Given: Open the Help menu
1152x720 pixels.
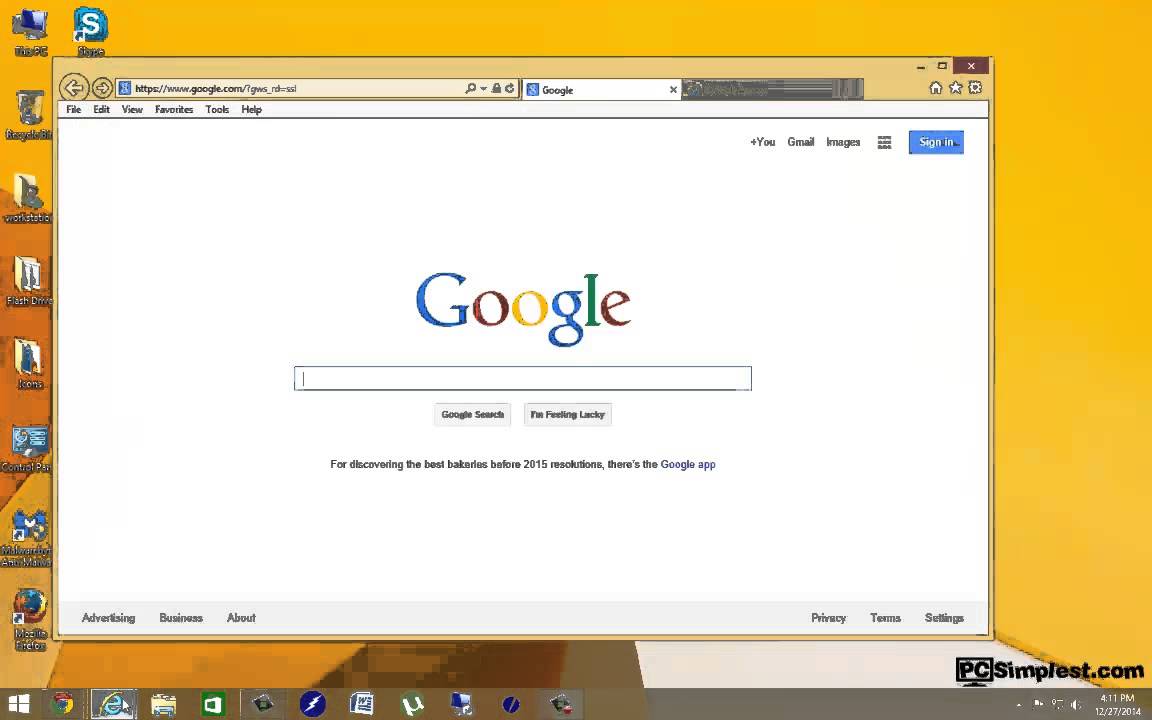Looking at the screenshot, I should coord(251,109).
